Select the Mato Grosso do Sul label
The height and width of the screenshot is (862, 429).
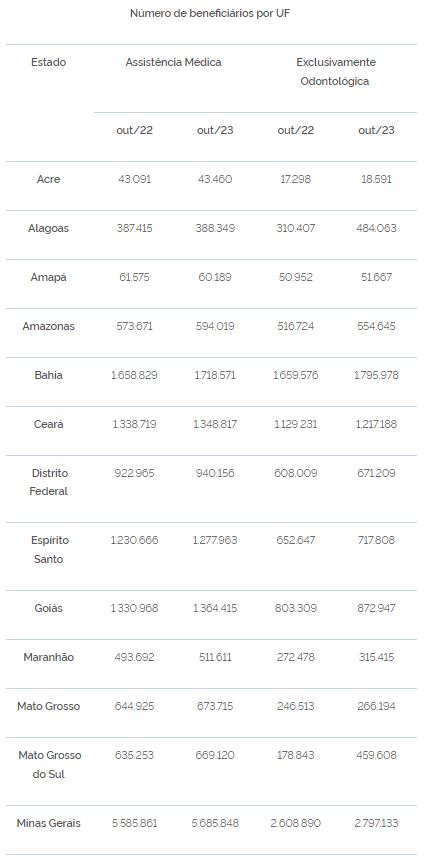click(48, 765)
